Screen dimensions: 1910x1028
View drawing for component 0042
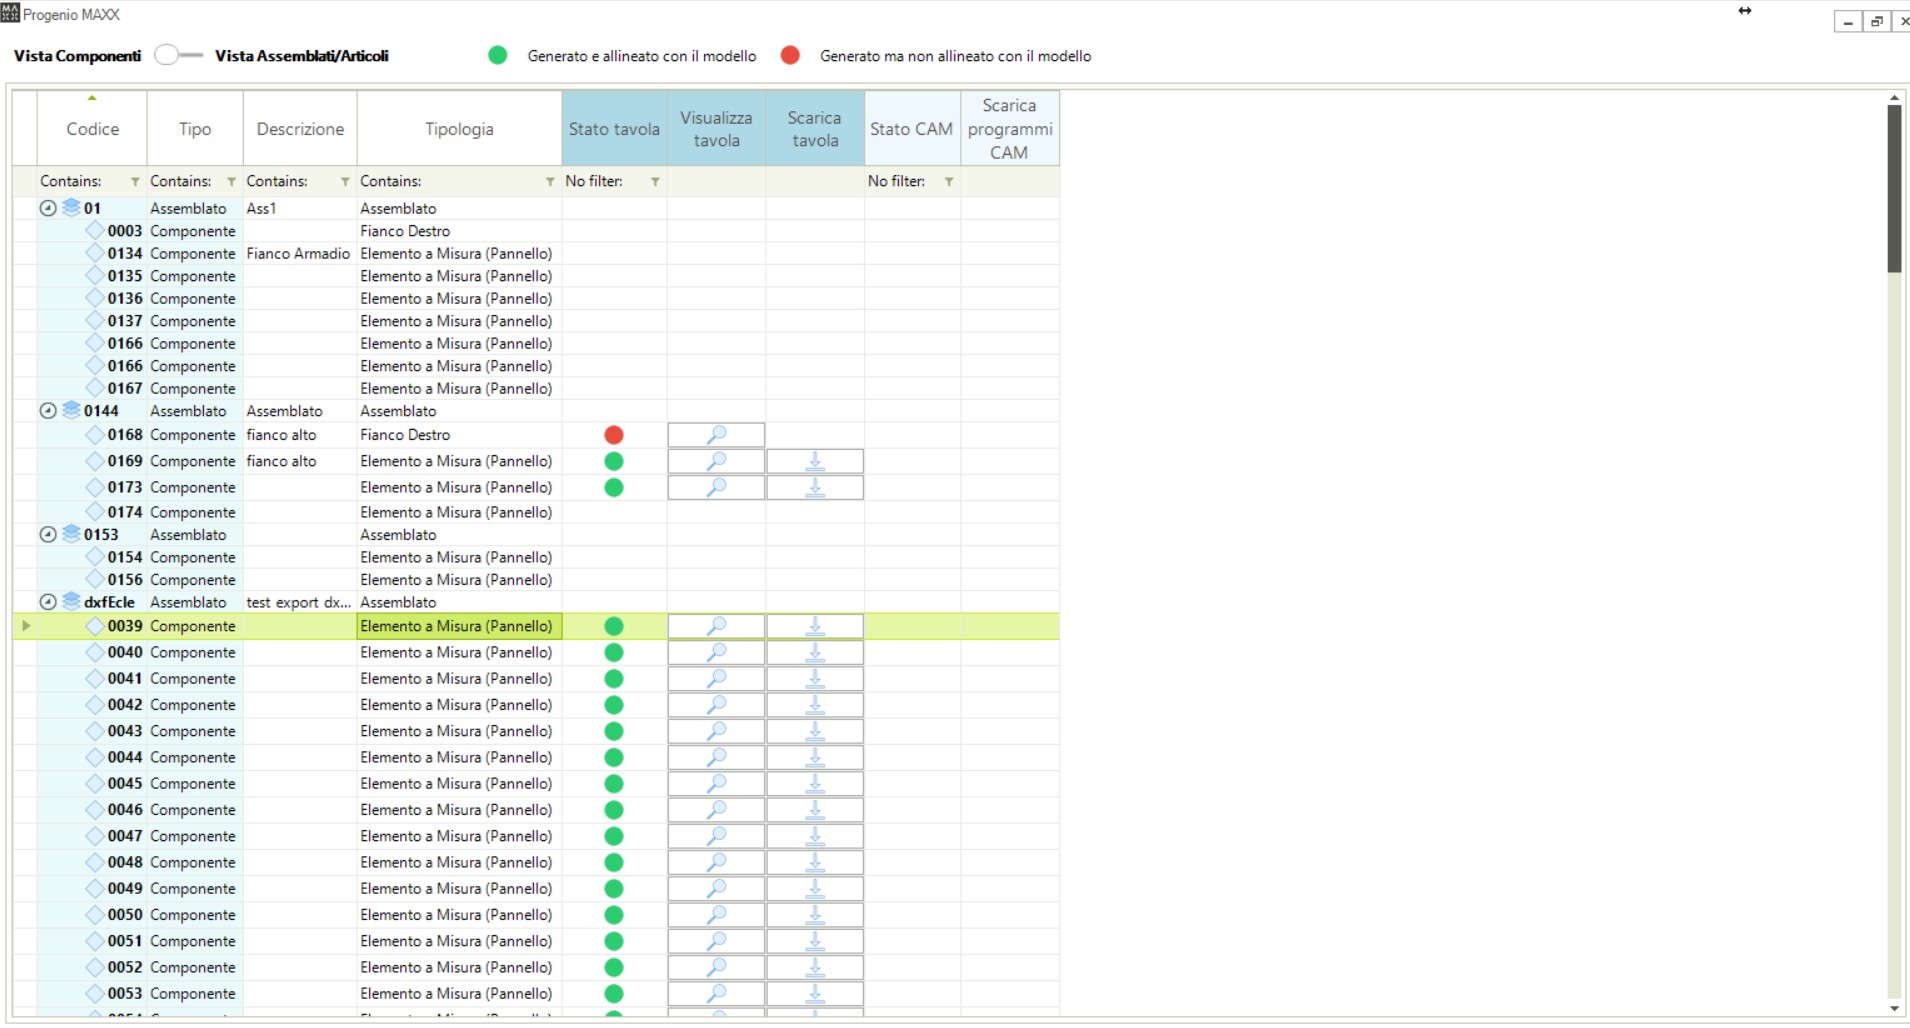point(716,705)
